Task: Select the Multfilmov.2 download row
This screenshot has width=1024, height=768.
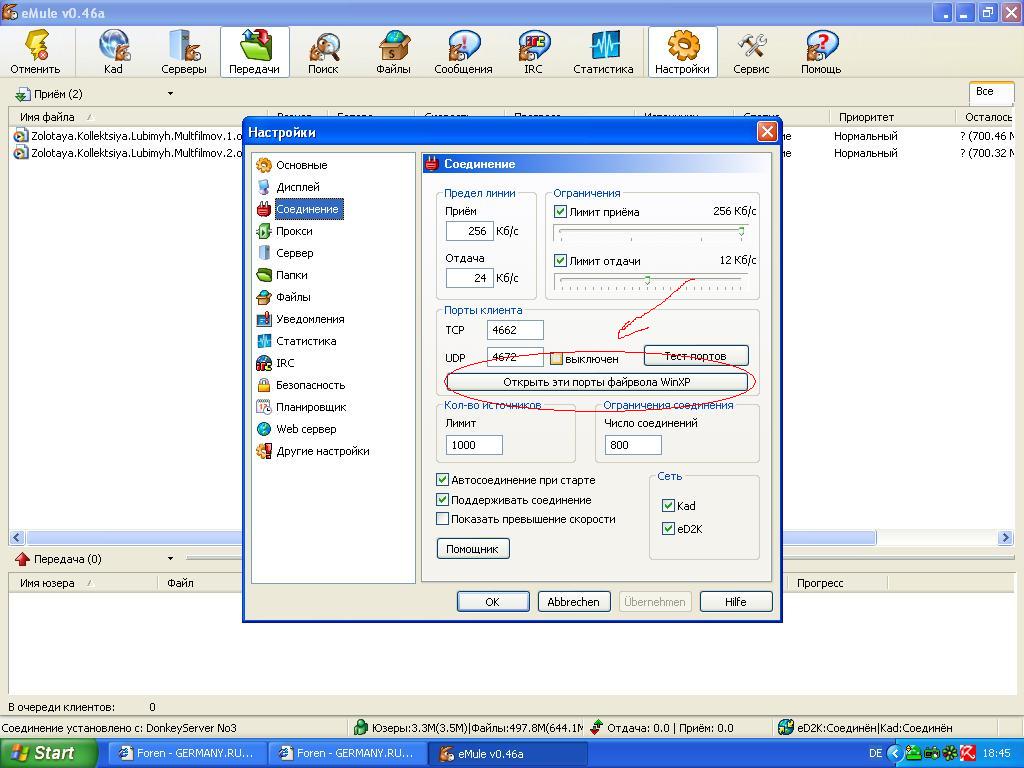Action: coord(127,153)
